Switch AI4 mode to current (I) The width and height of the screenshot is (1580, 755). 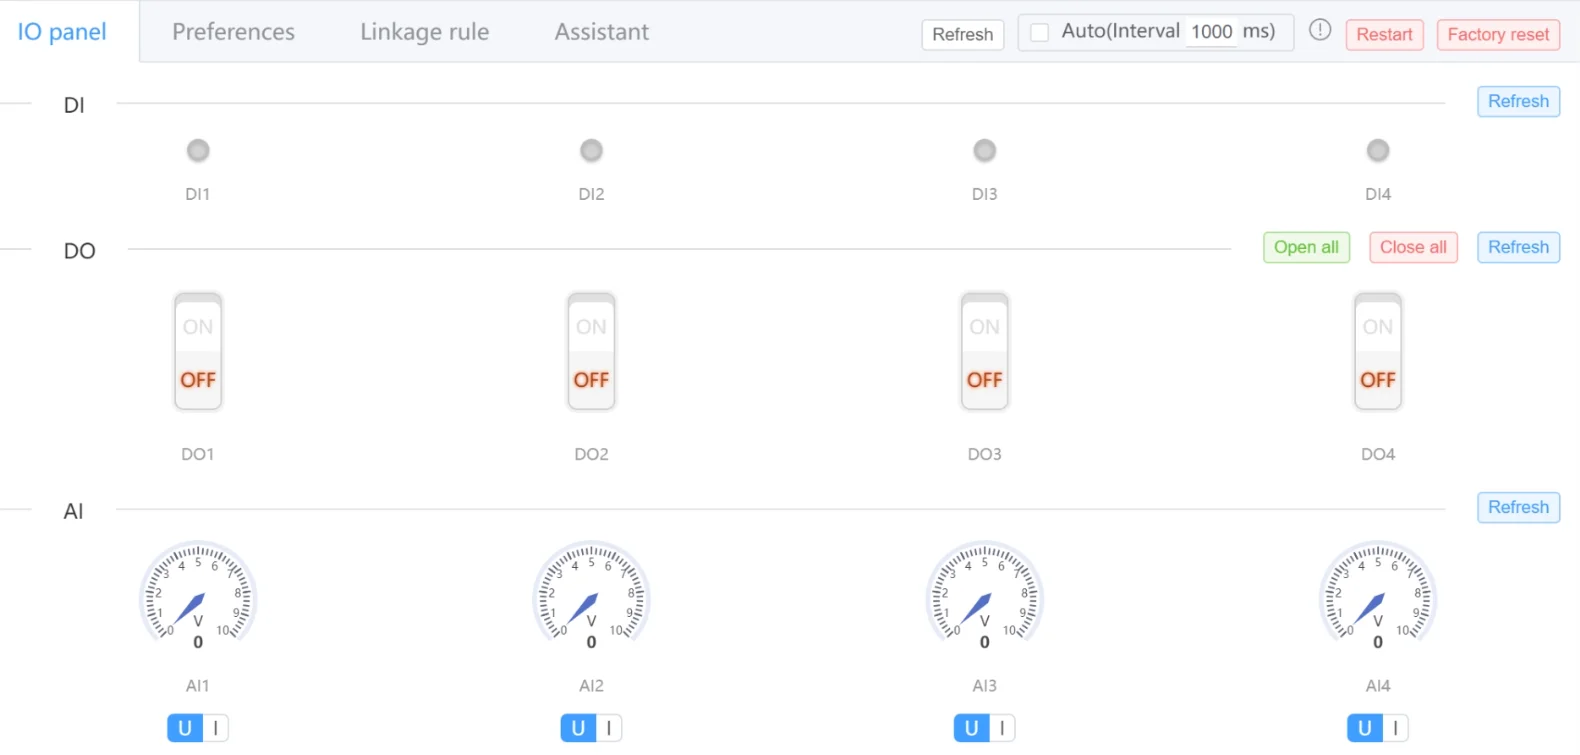[x=1395, y=728]
